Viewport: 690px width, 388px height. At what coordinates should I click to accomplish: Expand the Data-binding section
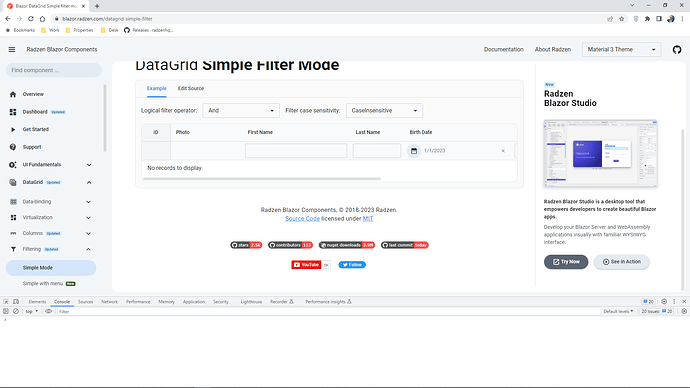pos(88,202)
